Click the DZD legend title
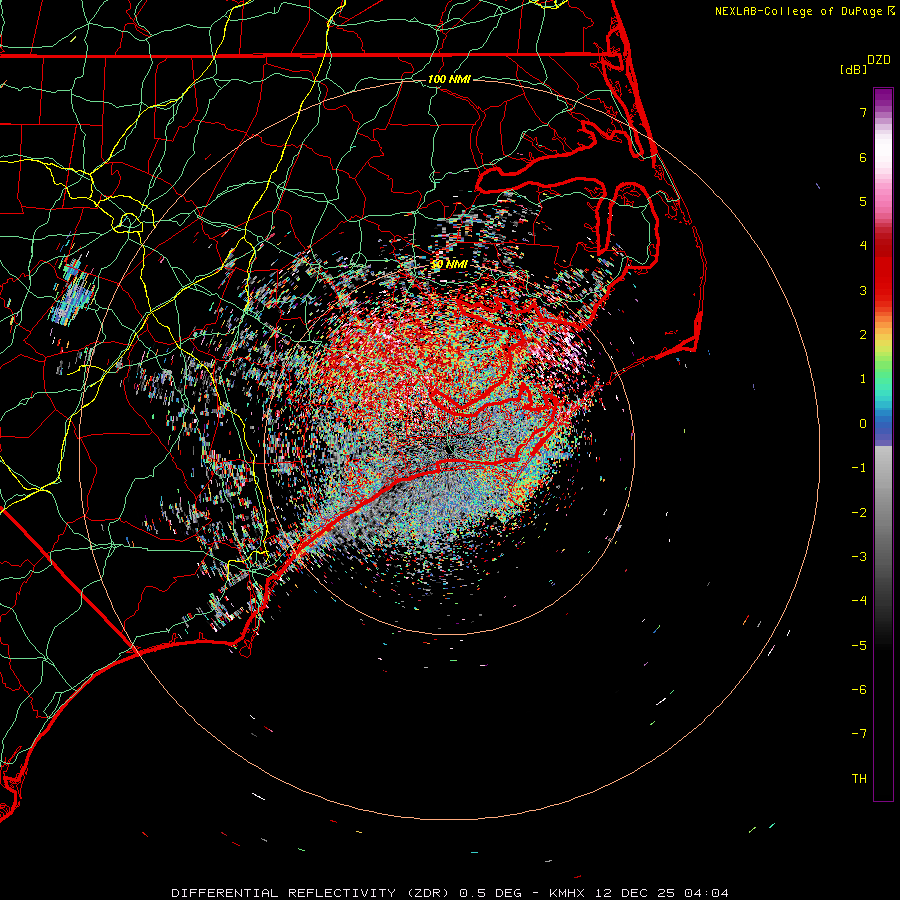The width and height of the screenshot is (900, 900). [x=879, y=60]
